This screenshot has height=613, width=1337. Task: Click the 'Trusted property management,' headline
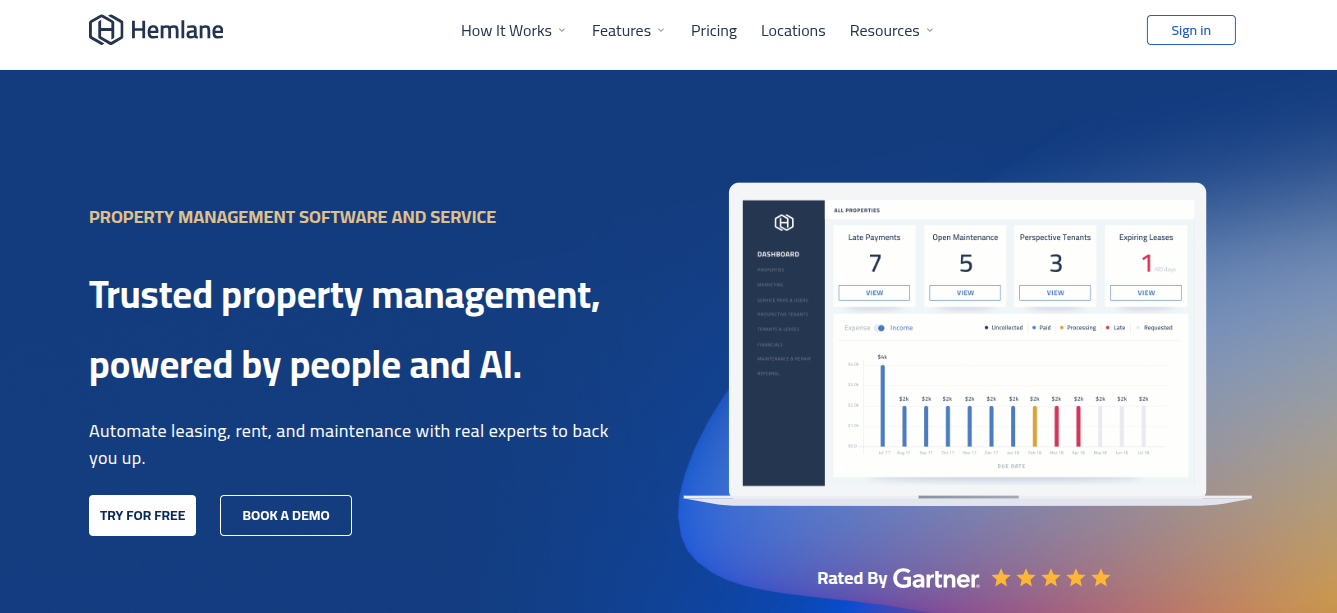pyautogui.click(x=344, y=295)
